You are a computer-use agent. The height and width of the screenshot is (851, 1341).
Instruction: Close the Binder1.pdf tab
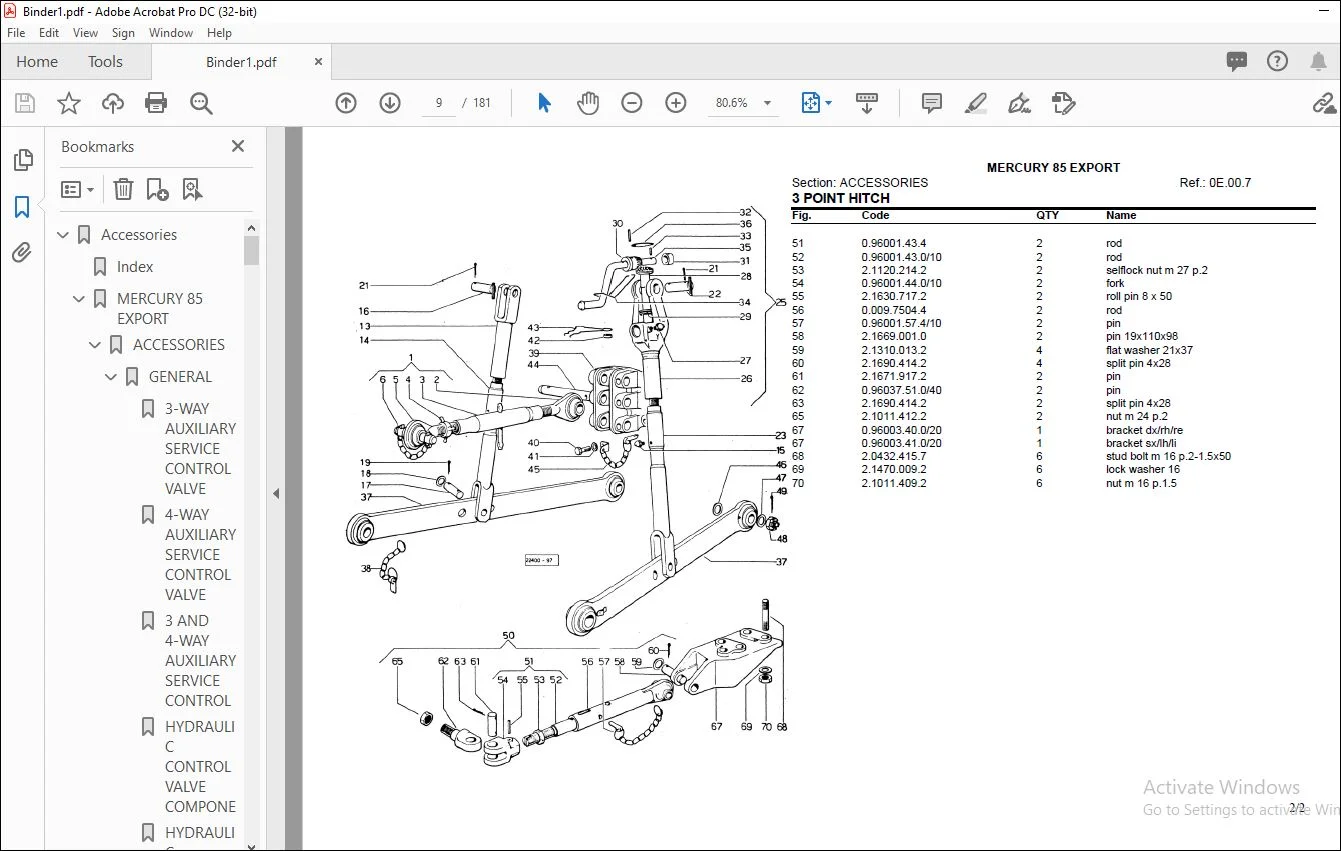tap(319, 62)
